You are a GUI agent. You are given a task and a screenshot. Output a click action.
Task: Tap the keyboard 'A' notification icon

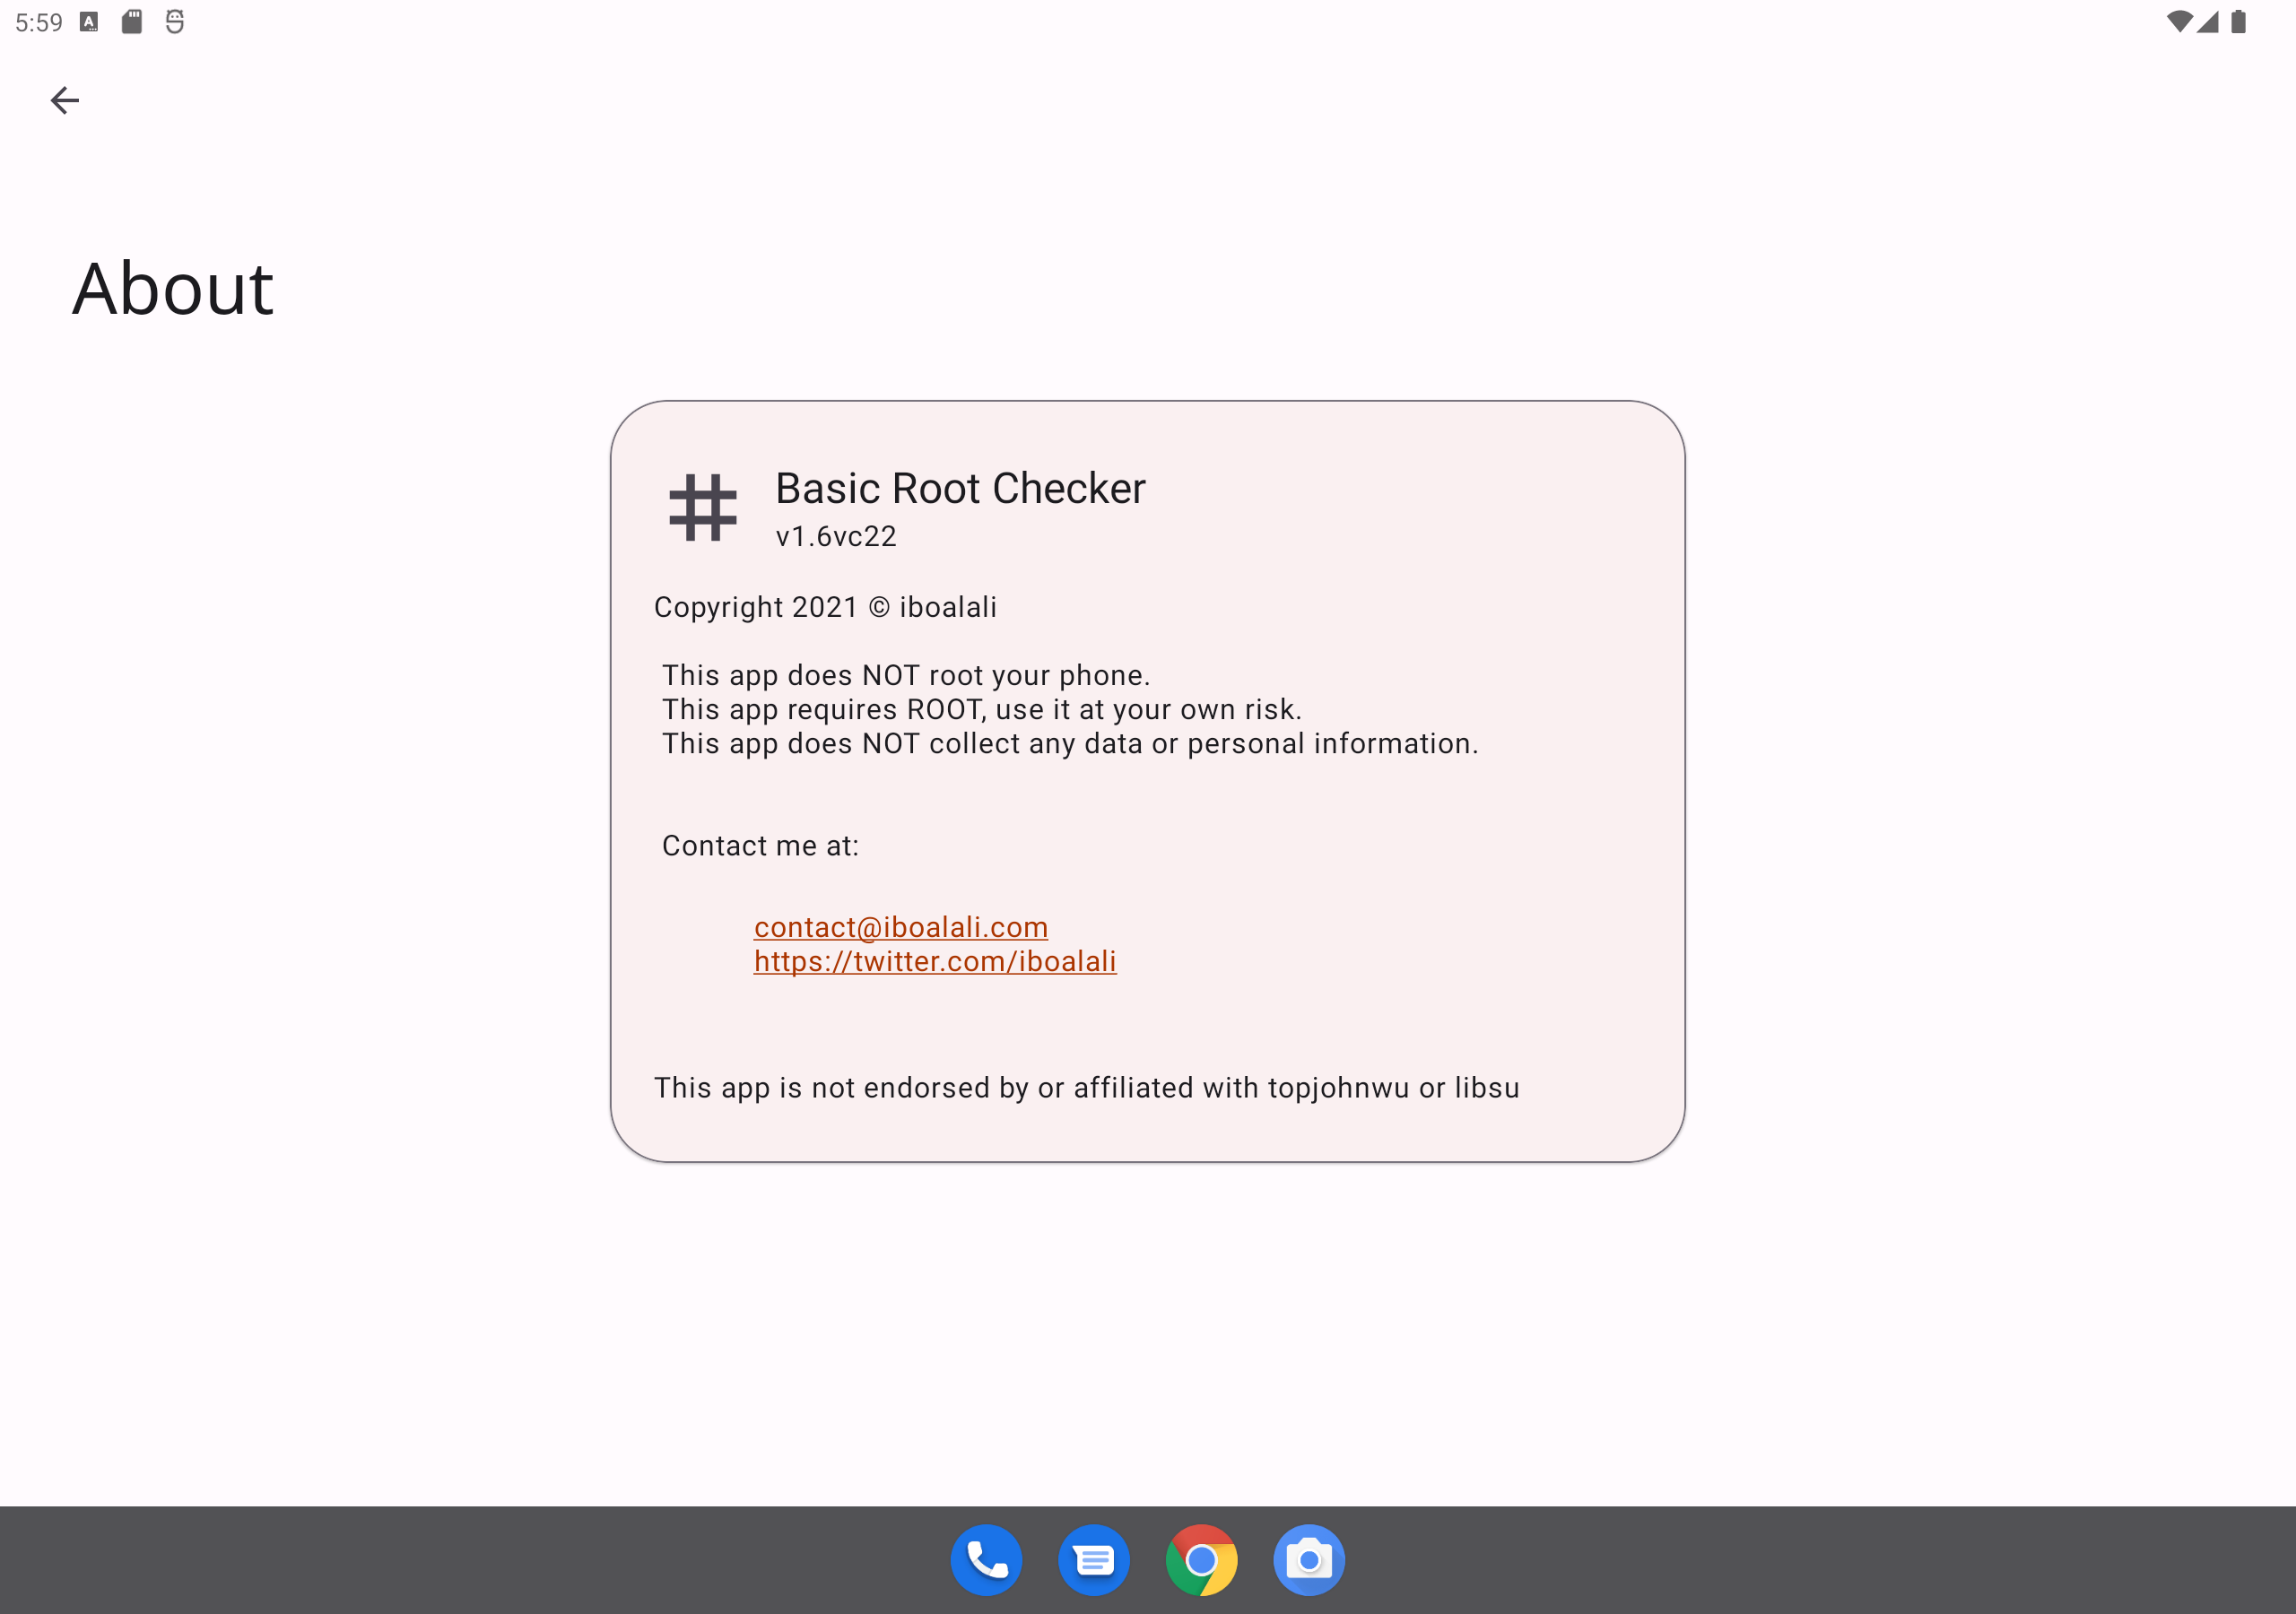pyautogui.click(x=89, y=22)
